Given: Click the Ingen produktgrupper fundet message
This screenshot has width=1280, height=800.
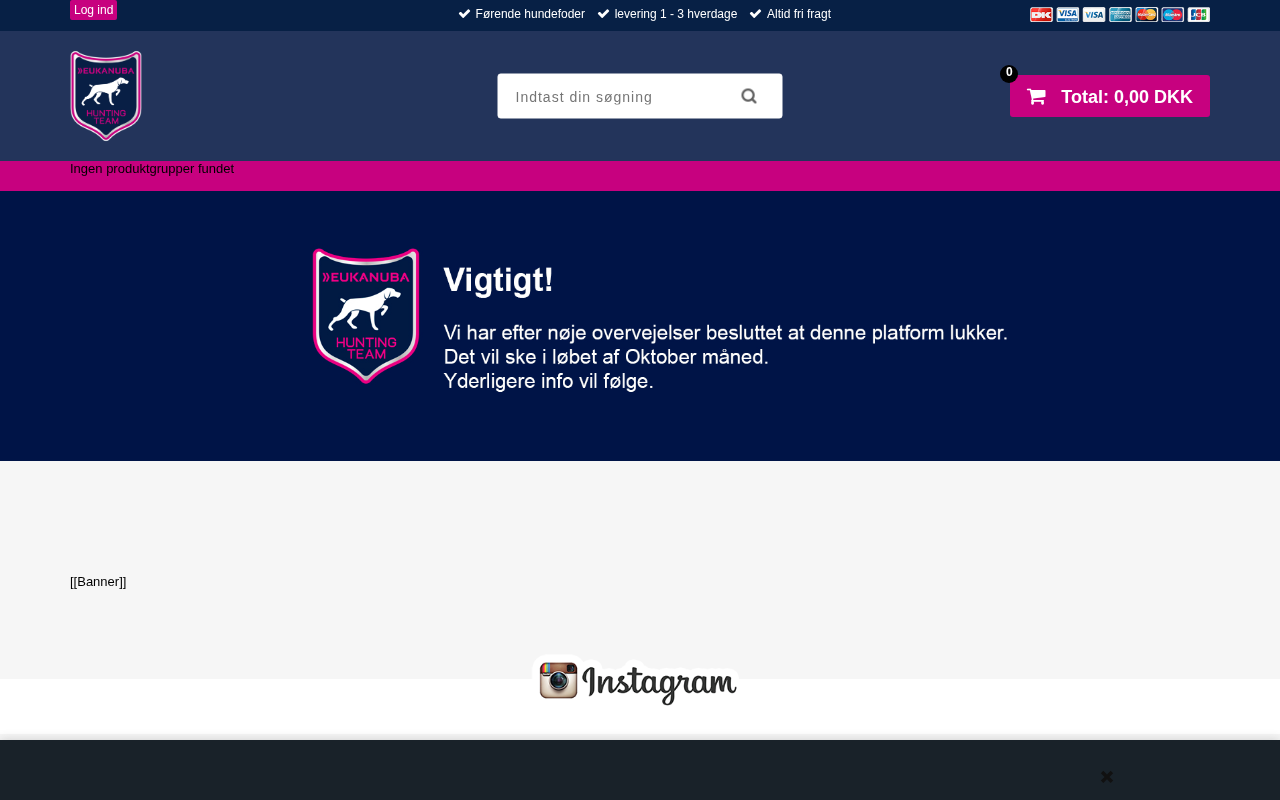Looking at the screenshot, I should (x=152, y=169).
